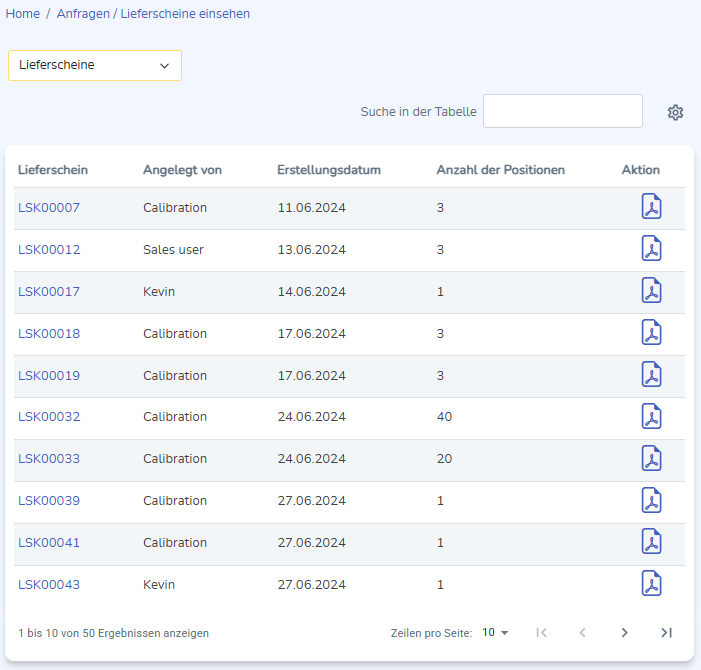Image resolution: width=701 pixels, height=670 pixels.
Task: Select LSK00041 delivery note link
Action: click(49, 543)
